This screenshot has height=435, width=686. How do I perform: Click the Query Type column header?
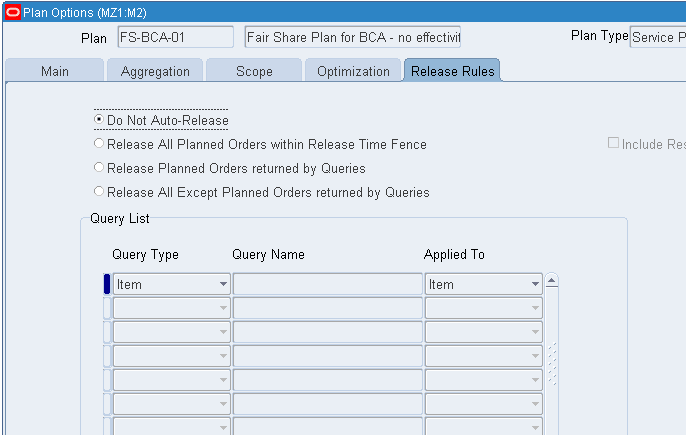pos(145,255)
